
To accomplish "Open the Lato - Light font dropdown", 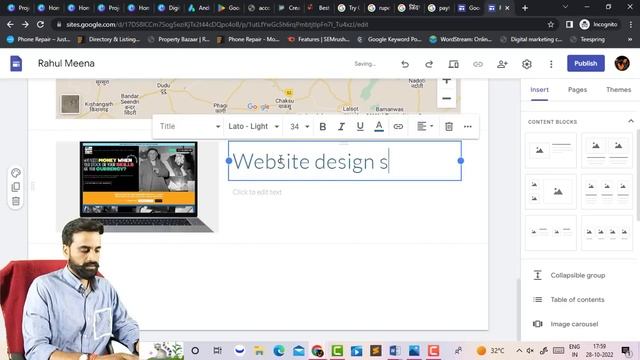I will (253, 127).
